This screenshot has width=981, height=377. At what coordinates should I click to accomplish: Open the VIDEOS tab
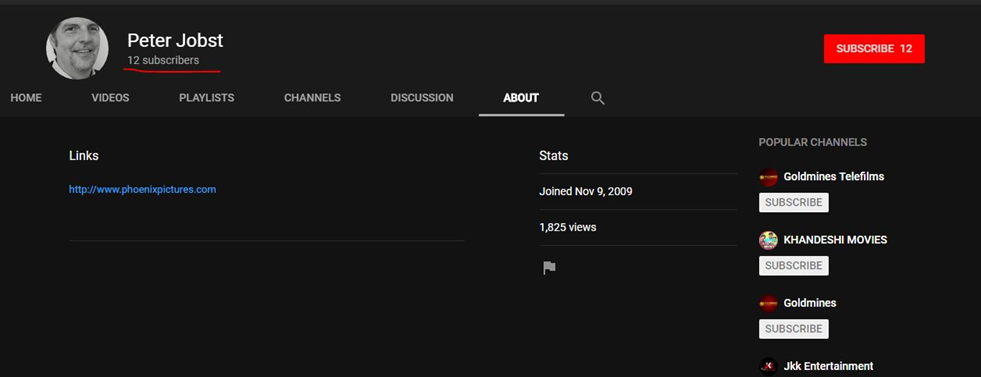pyautogui.click(x=110, y=98)
